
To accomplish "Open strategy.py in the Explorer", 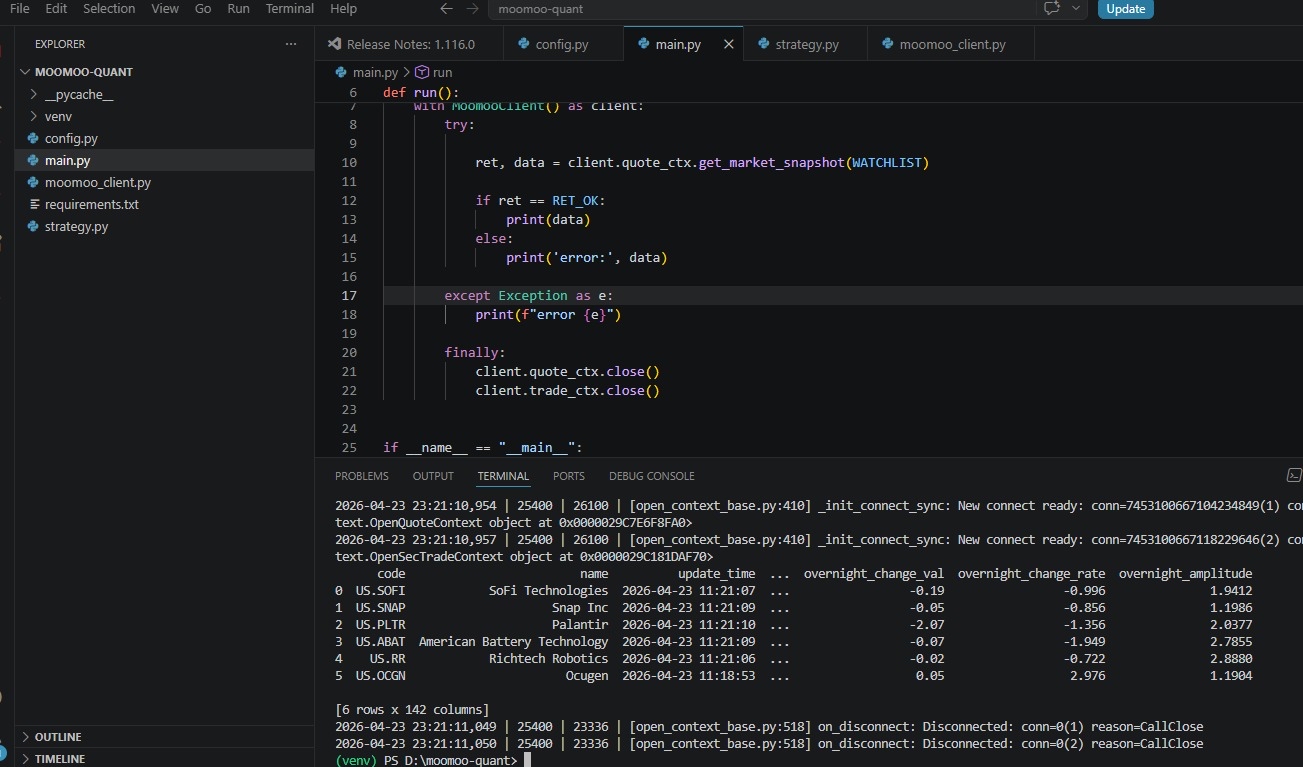I will [76, 227].
